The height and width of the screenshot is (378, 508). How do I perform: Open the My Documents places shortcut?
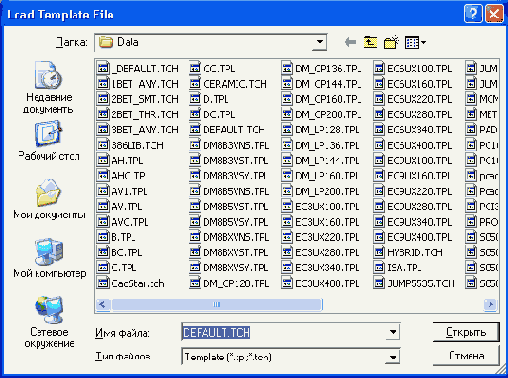pyautogui.click(x=49, y=199)
